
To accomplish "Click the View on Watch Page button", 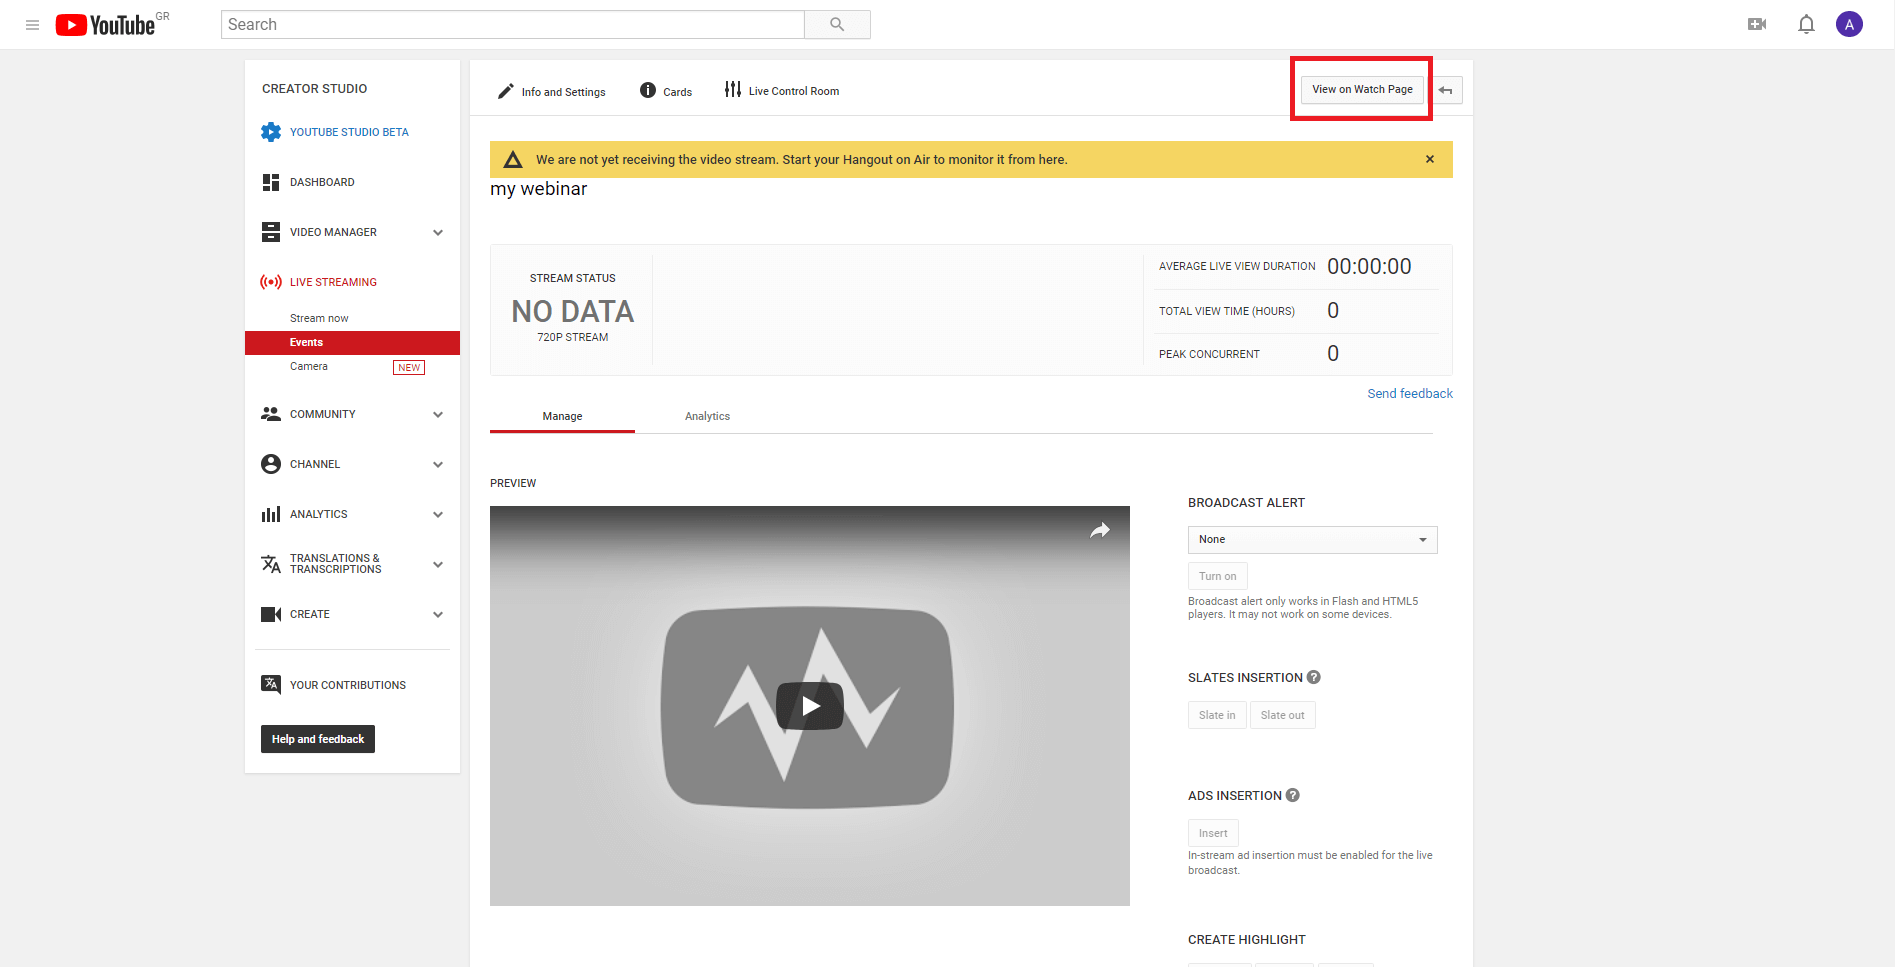I will 1361,89.
